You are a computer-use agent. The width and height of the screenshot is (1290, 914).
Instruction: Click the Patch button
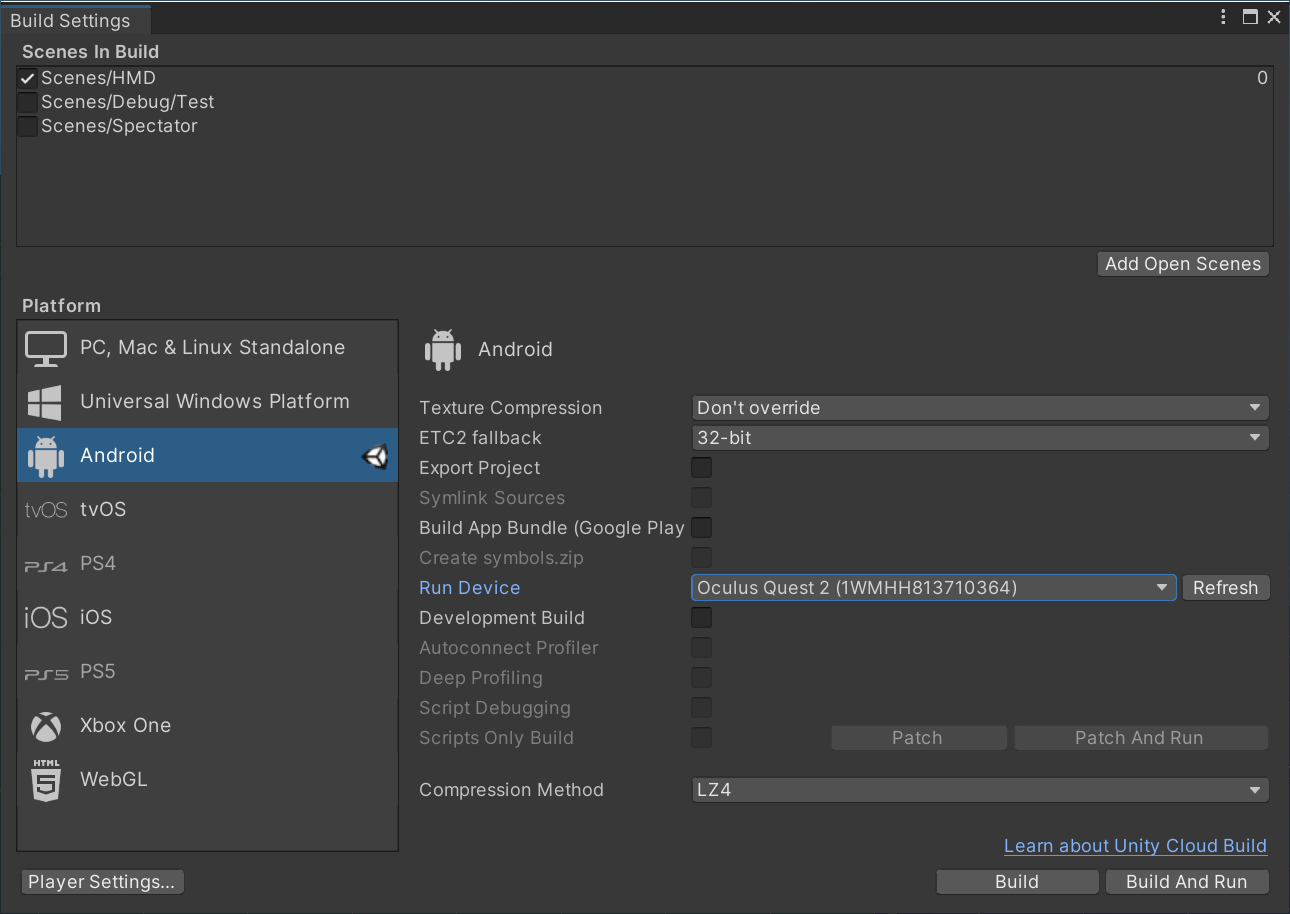coord(918,738)
